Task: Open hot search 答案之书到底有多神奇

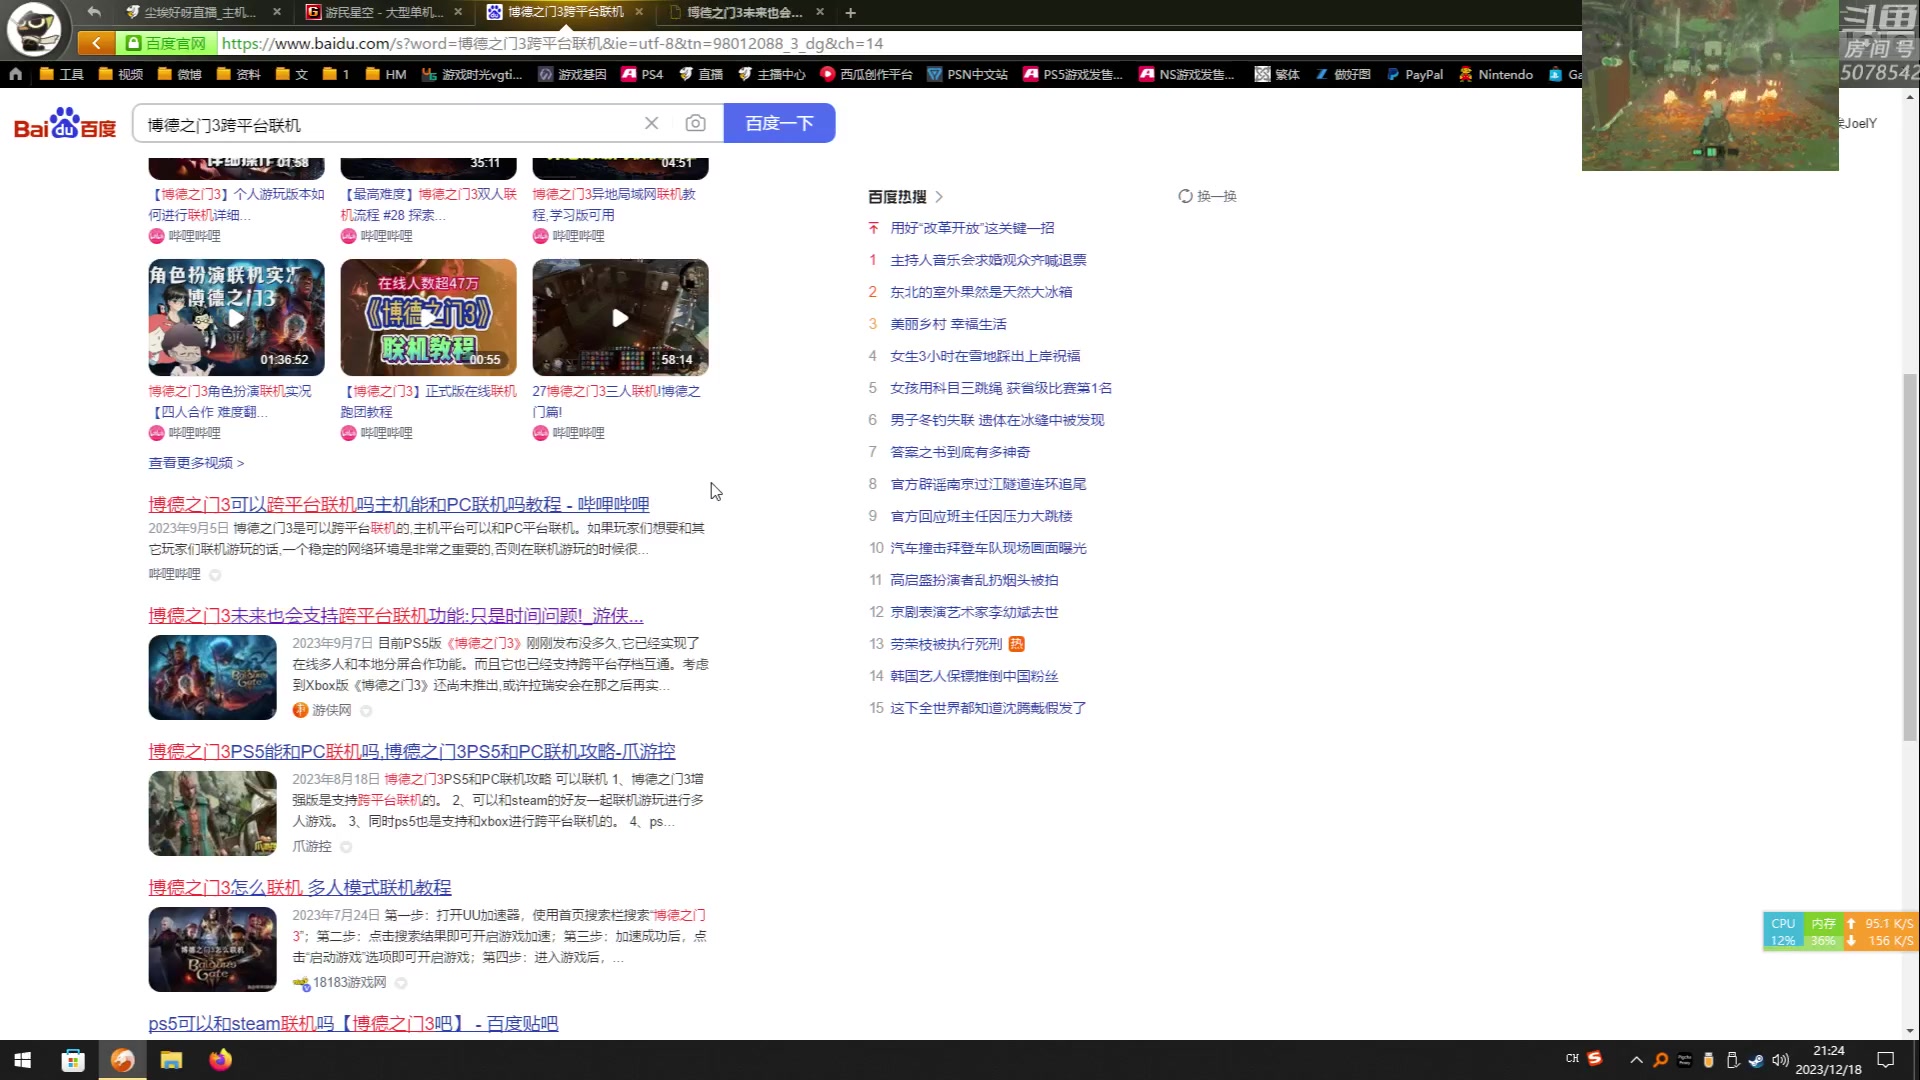Action: click(x=960, y=452)
